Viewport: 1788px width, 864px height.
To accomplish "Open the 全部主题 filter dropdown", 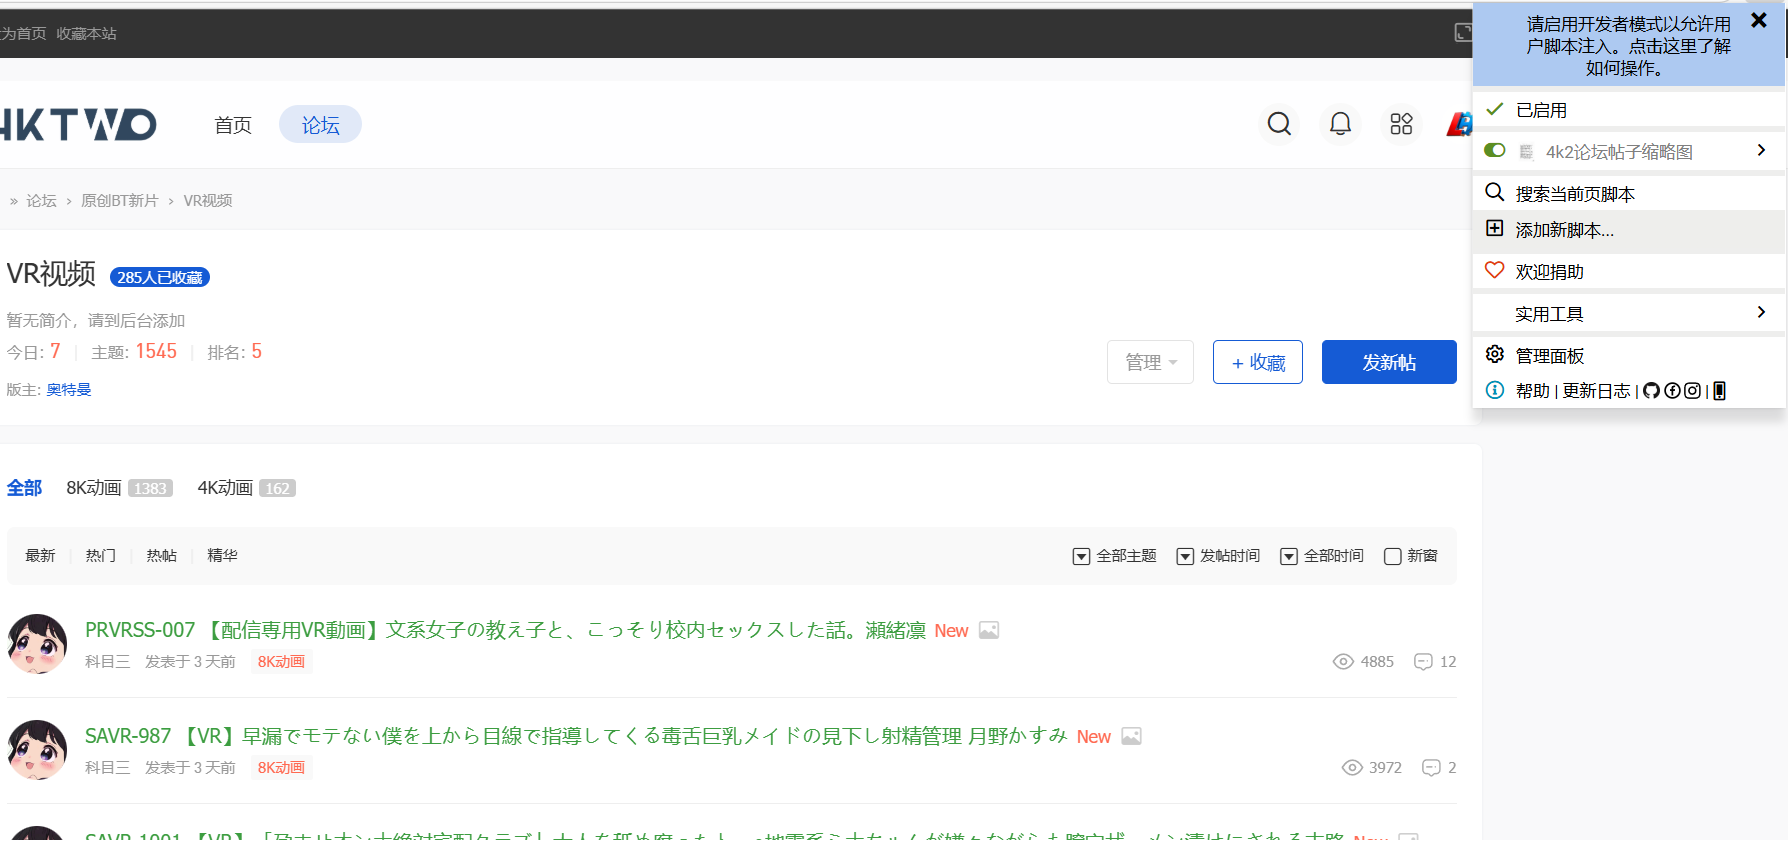I will click(1114, 556).
